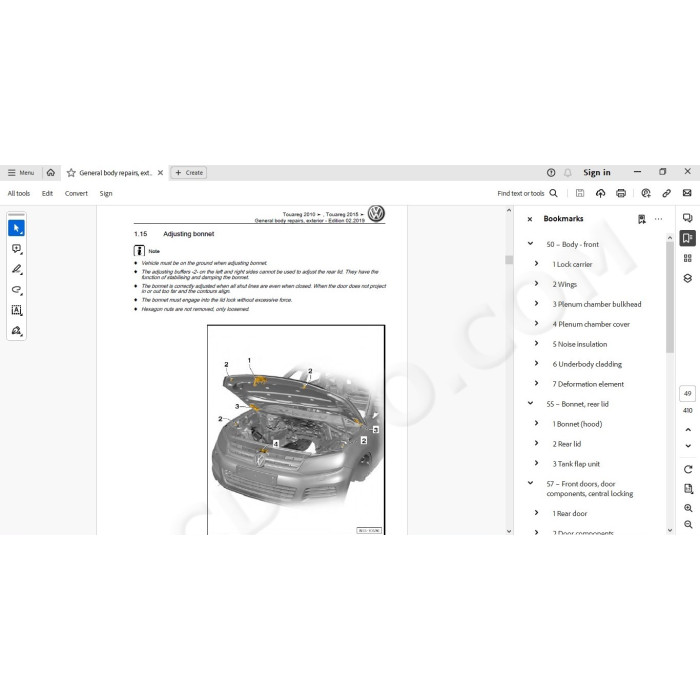Click the rotate page icon
This screenshot has height=700, width=700.
coord(688,469)
